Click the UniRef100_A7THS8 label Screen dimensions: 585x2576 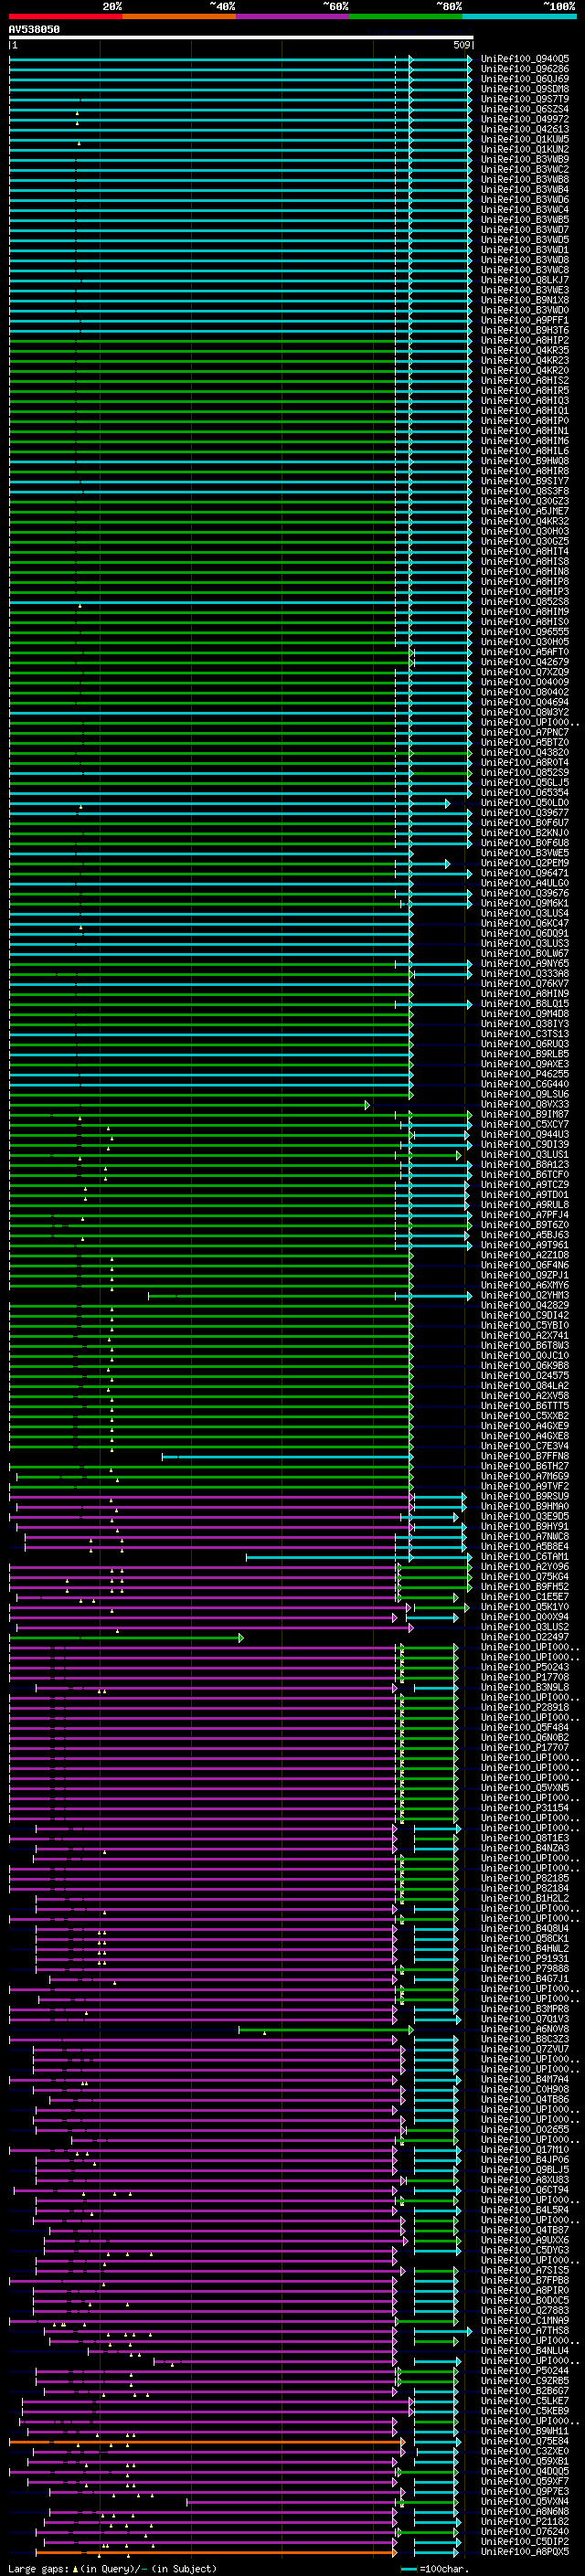click(525, 2331)
